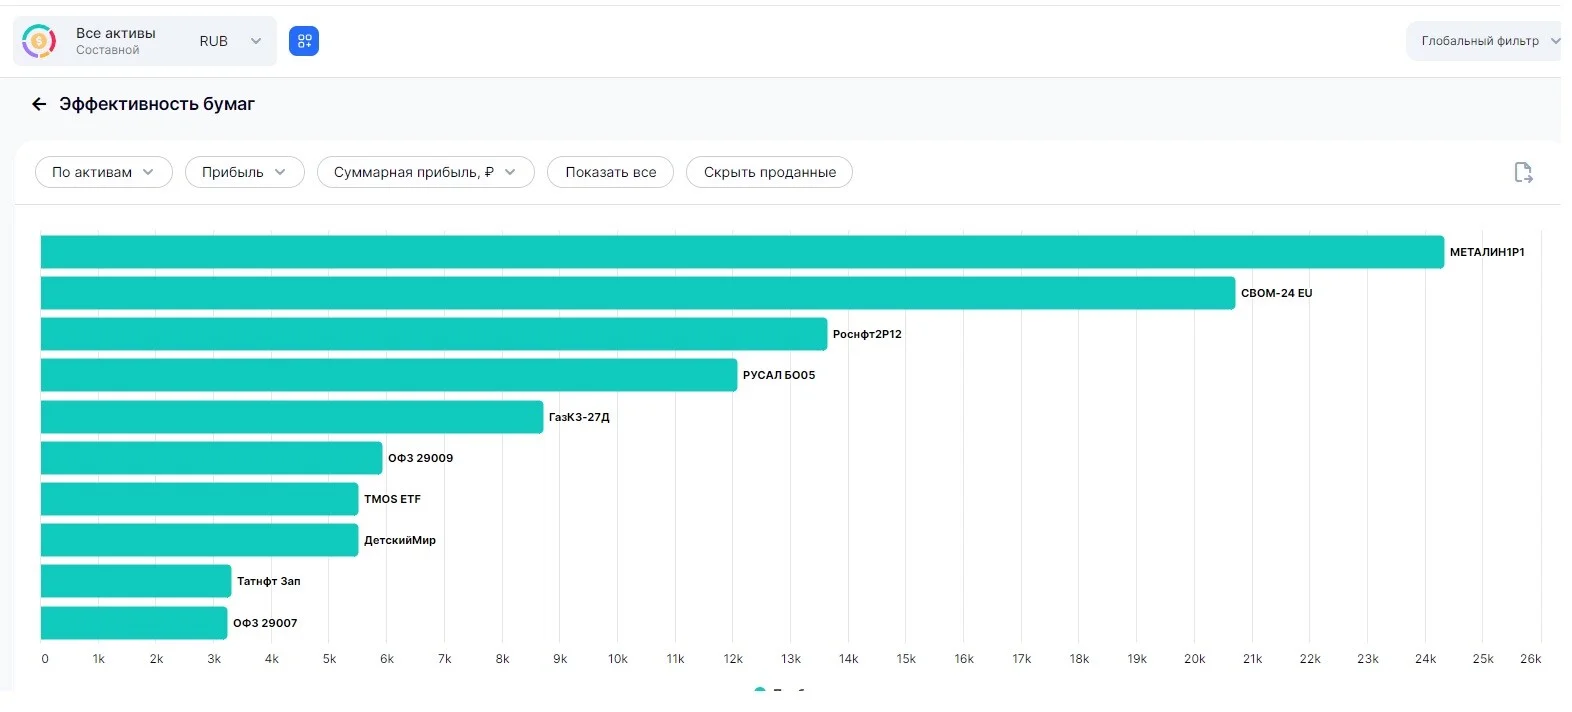Image resolution: width=1572 pixels, height=712 pixels.
Task: Click the colorful portfolio logo icon
Action: (x=39, y=41)
